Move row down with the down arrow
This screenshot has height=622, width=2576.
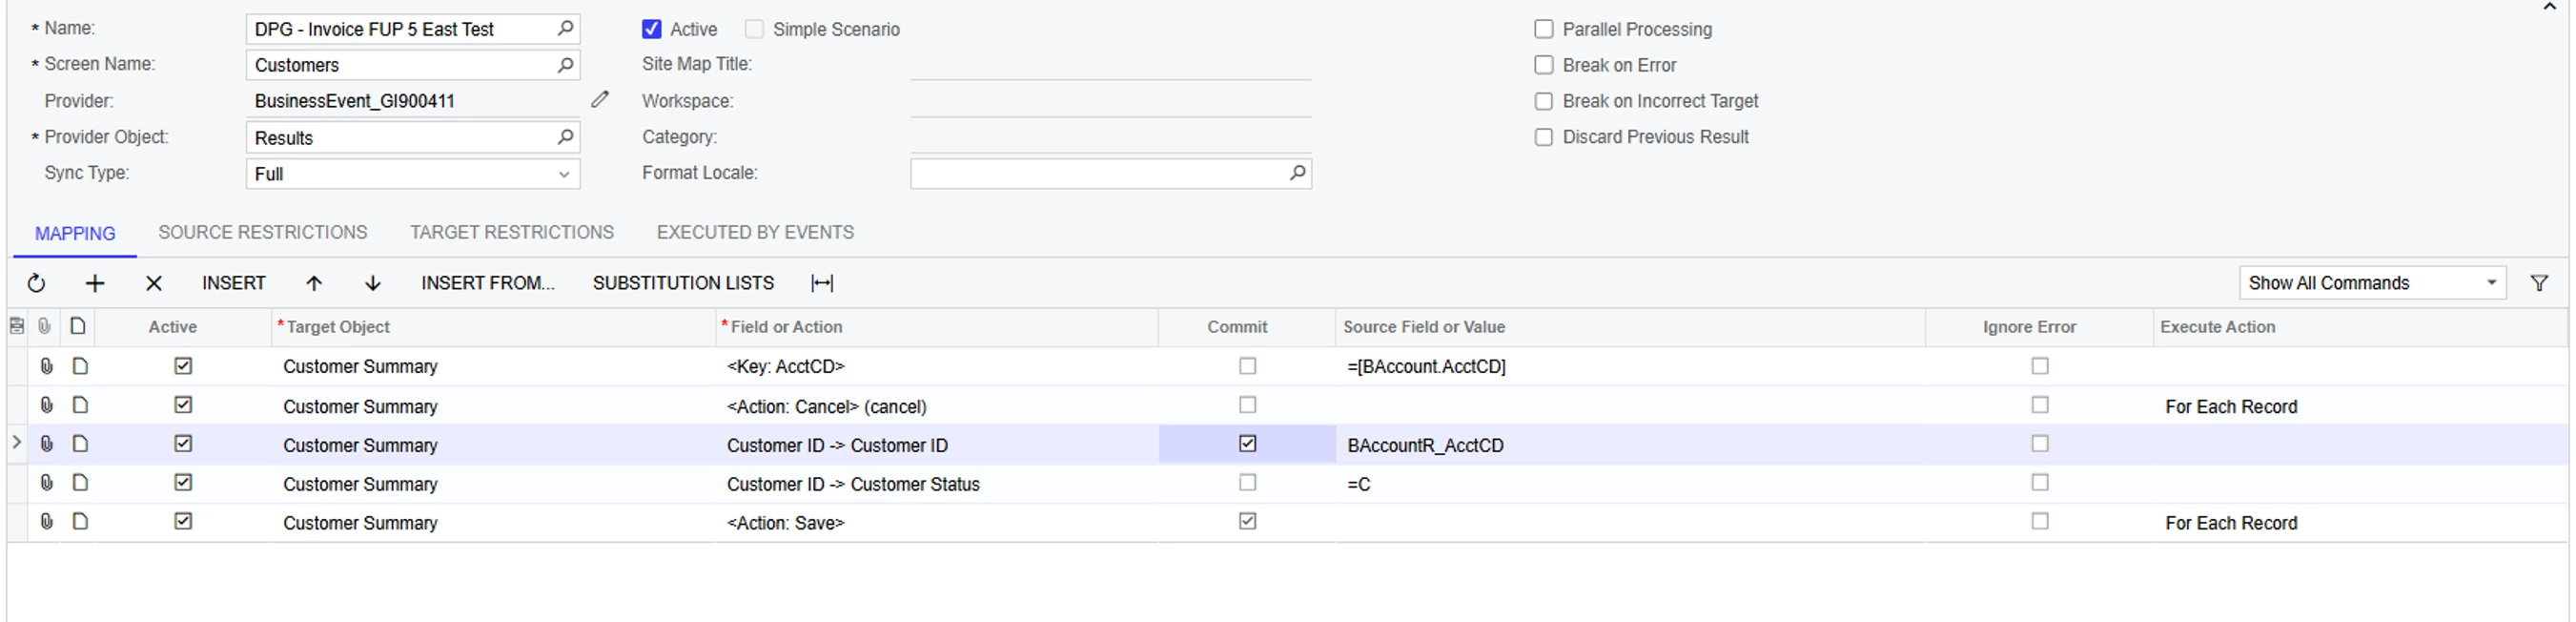pos(373,283)
